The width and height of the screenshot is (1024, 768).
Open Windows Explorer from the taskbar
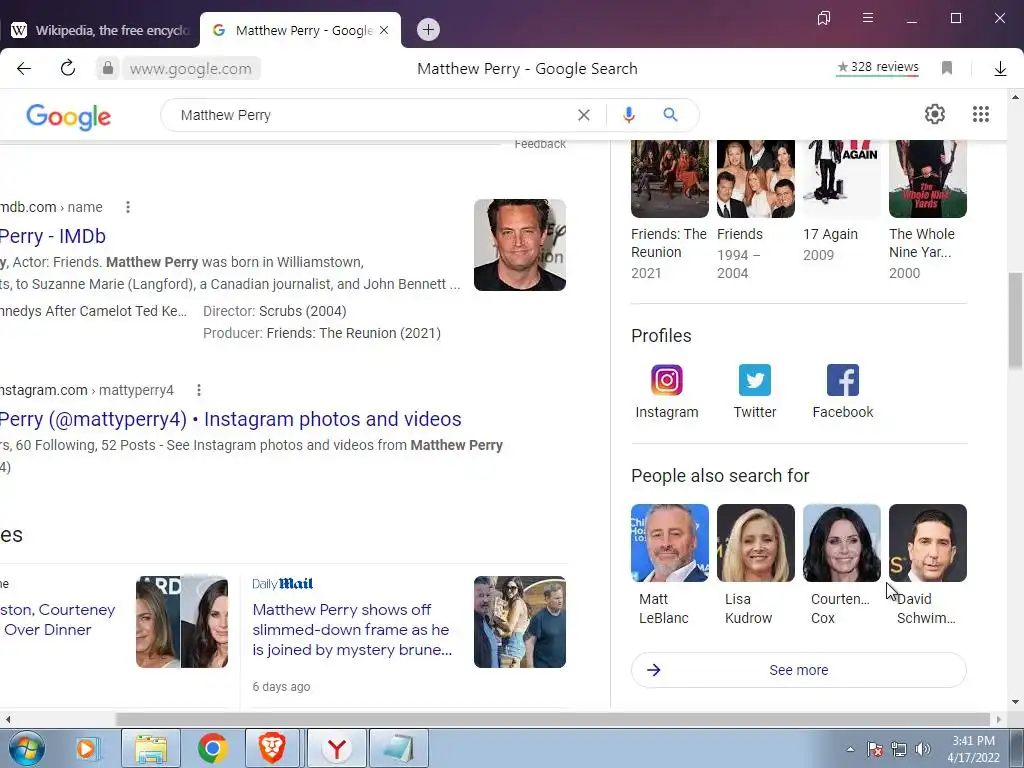[x=151, y=748]
